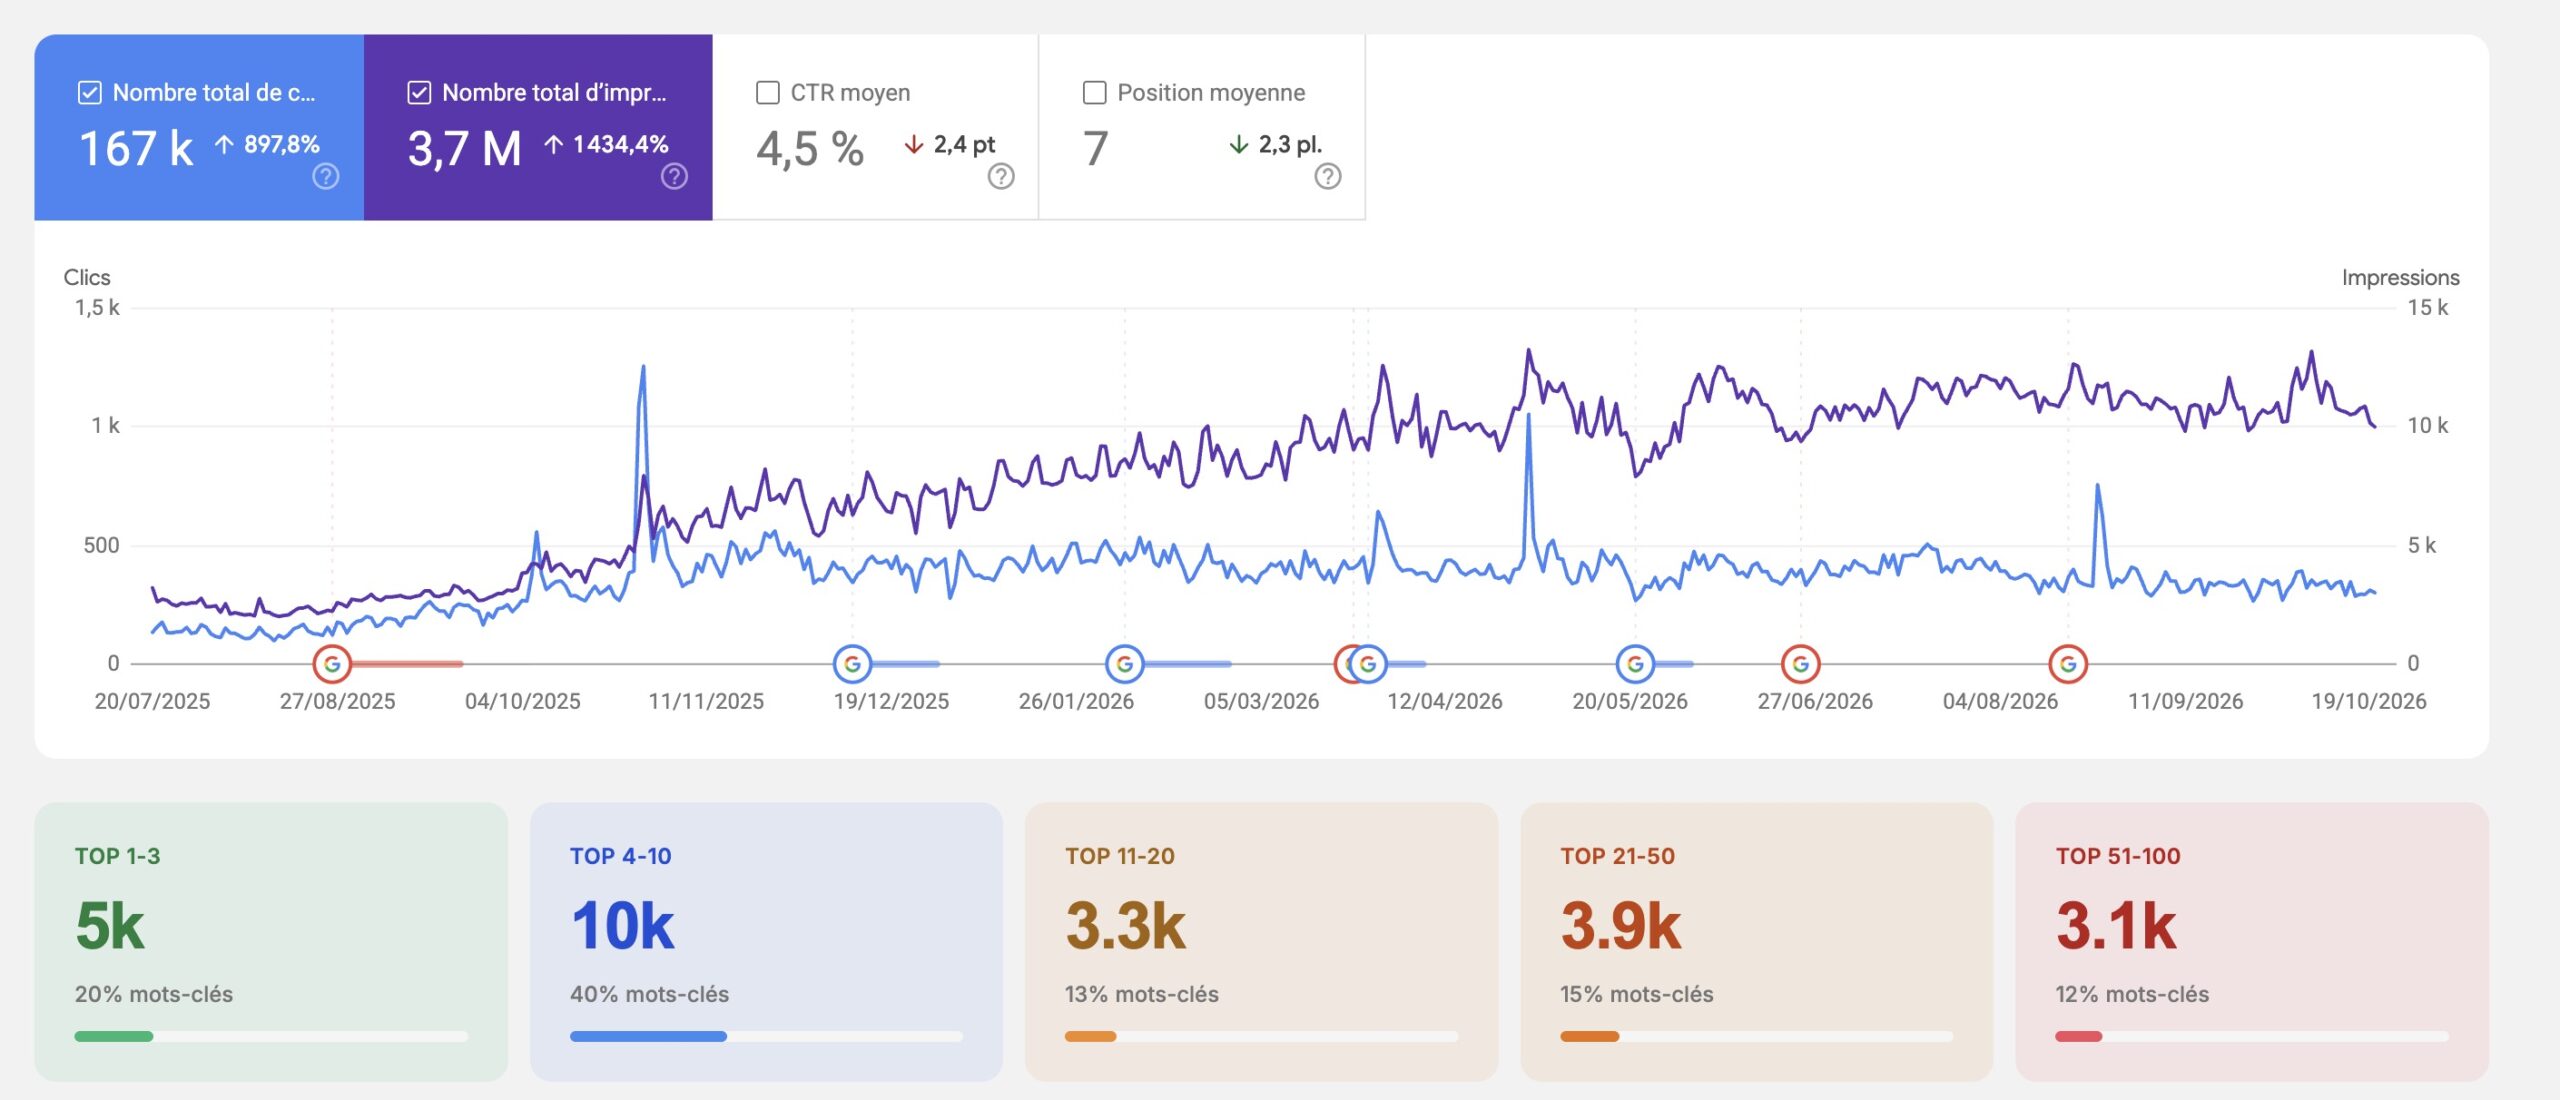Open the TOP 21-50 keywords card

click(x=1757, y=941)
